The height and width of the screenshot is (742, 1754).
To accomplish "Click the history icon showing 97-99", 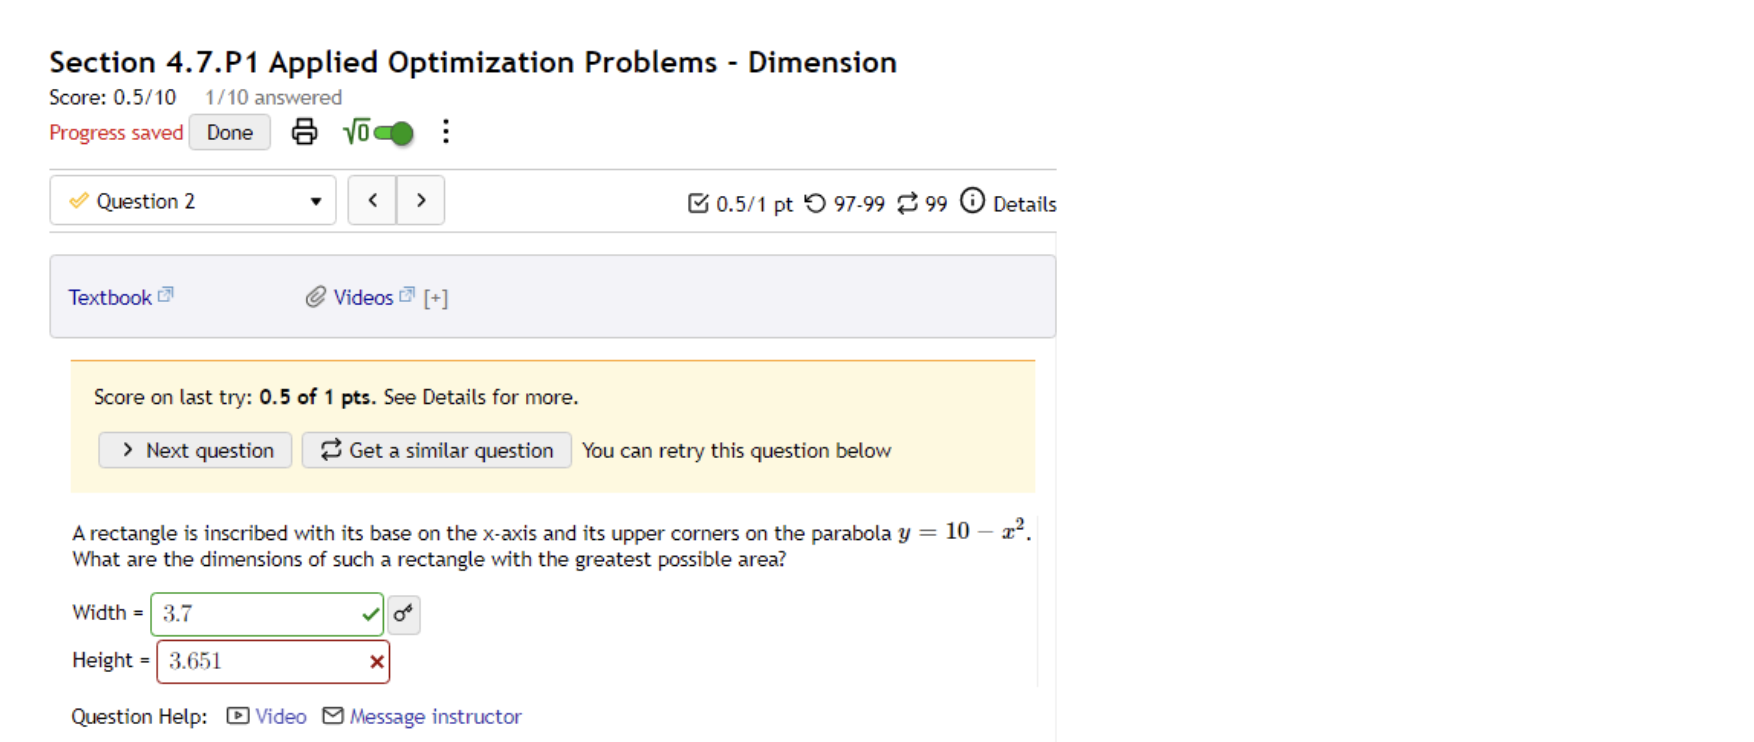I will [815, 203].
